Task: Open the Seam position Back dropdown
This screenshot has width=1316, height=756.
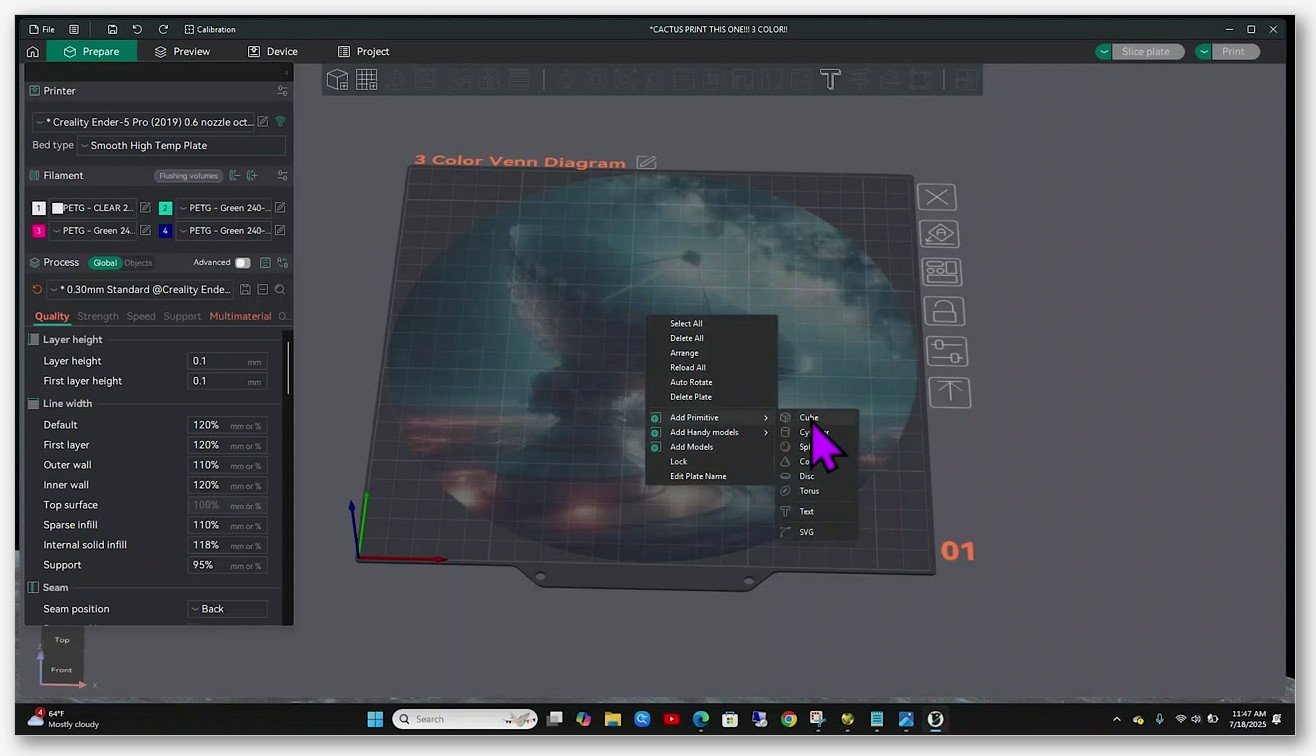Action: [227, 609]
